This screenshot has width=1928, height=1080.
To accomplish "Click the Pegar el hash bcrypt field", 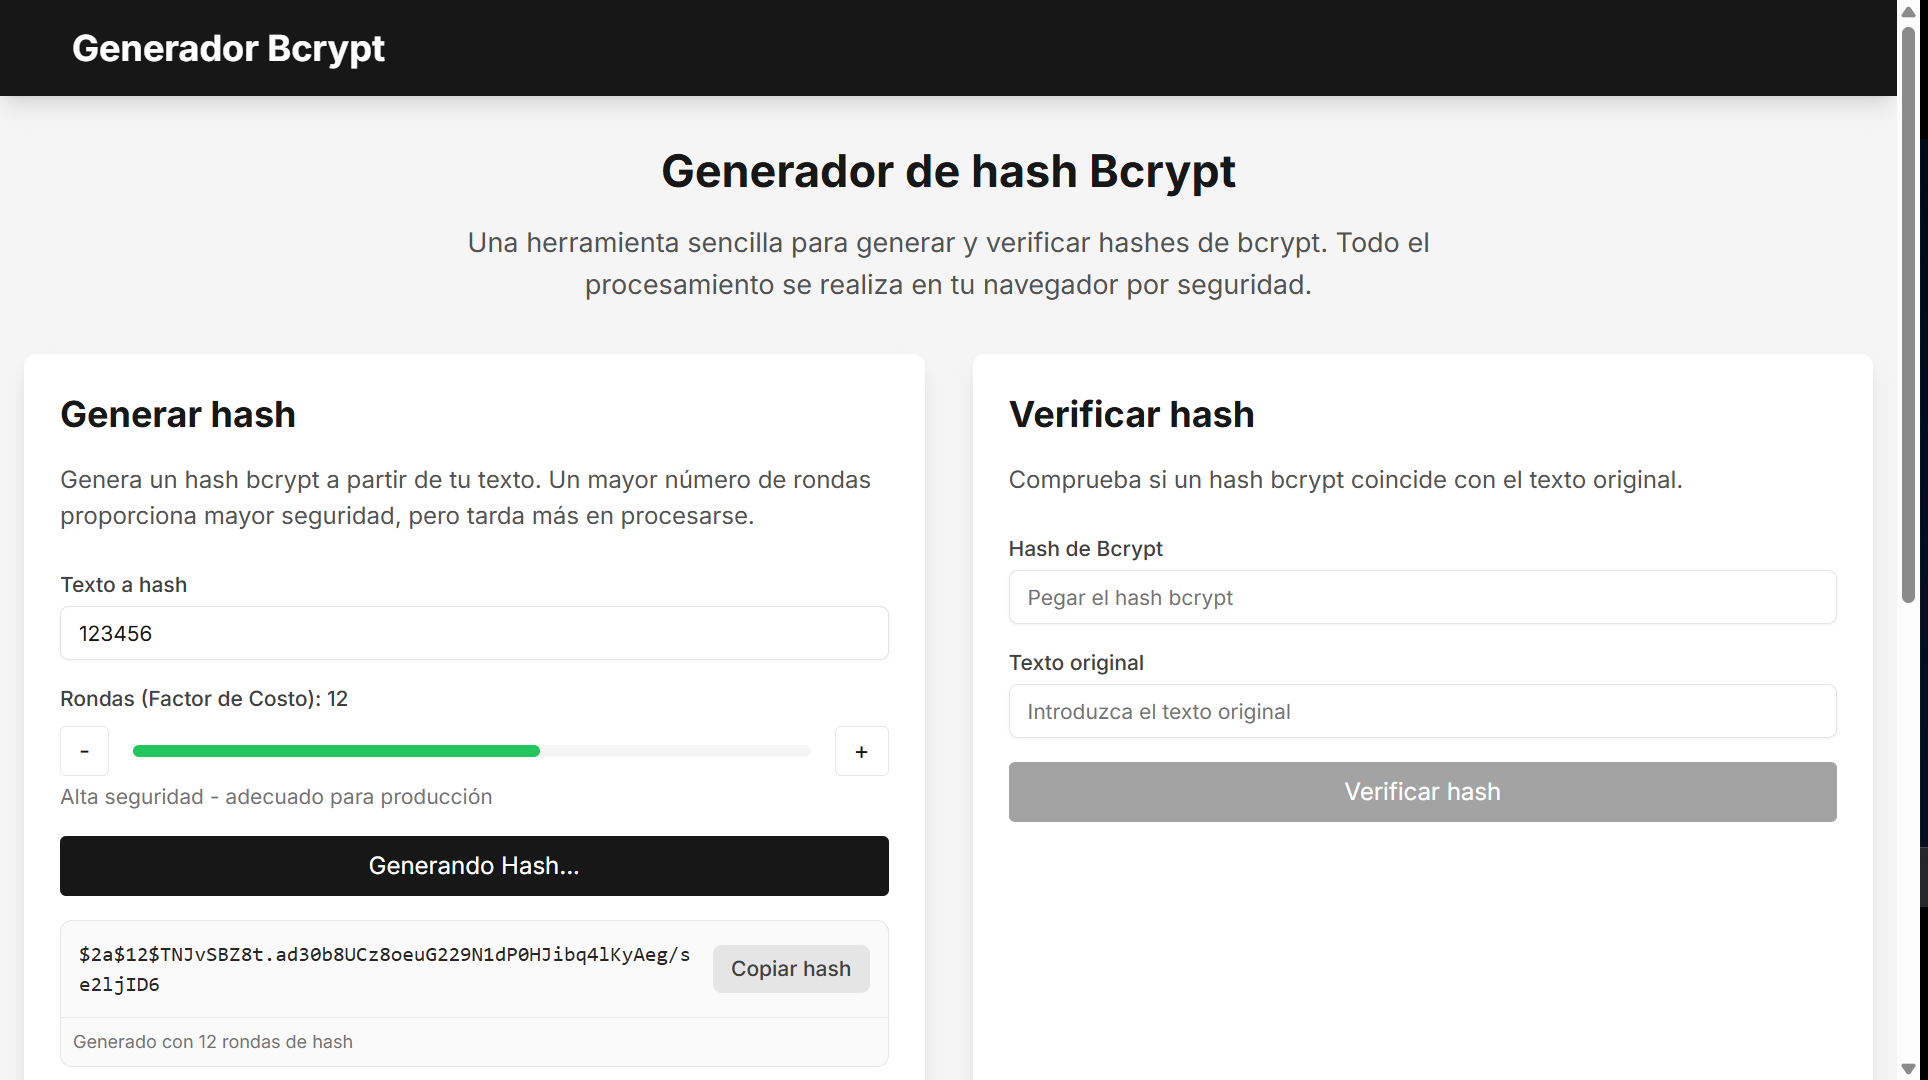I will pyautogui.click(x=1421, y=597).
